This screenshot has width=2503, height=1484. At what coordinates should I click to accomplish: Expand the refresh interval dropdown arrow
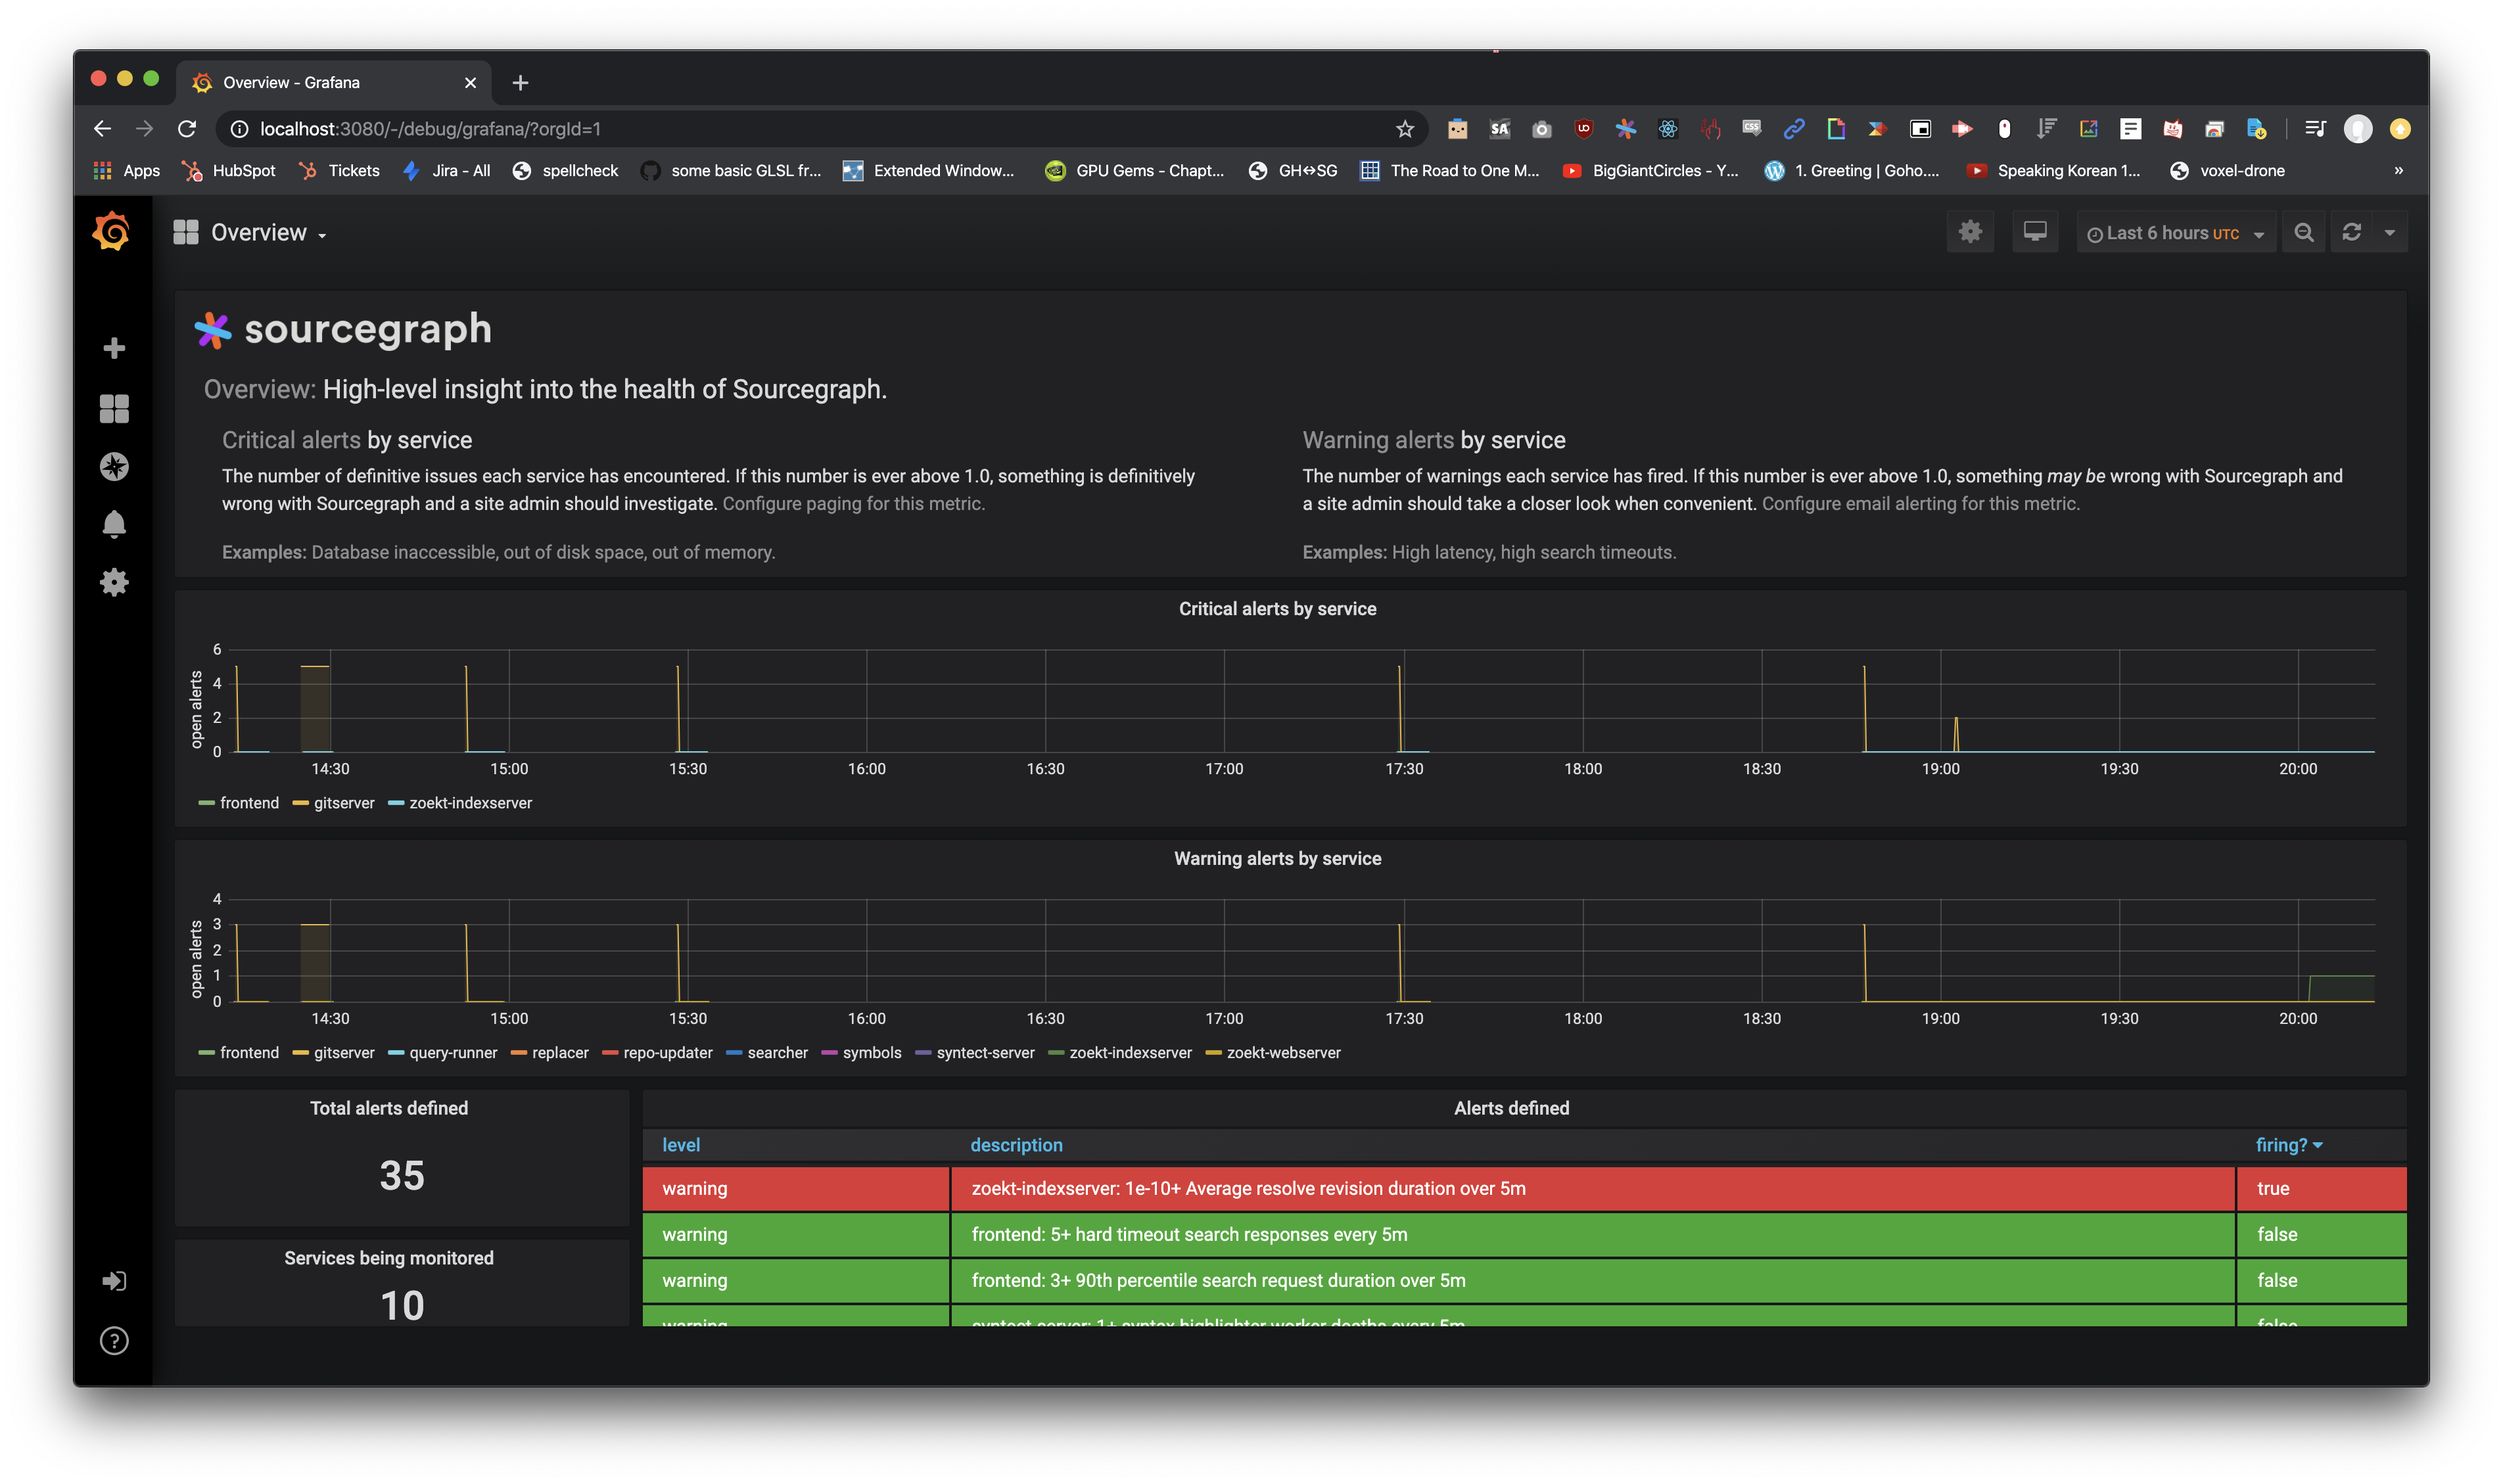tap(2389, 232)
